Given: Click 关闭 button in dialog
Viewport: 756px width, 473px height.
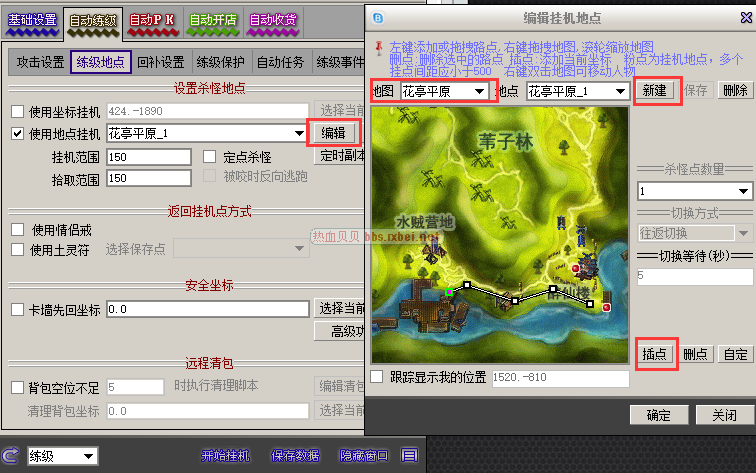Looking at the screenshot, I should click(x=724, y=415).
